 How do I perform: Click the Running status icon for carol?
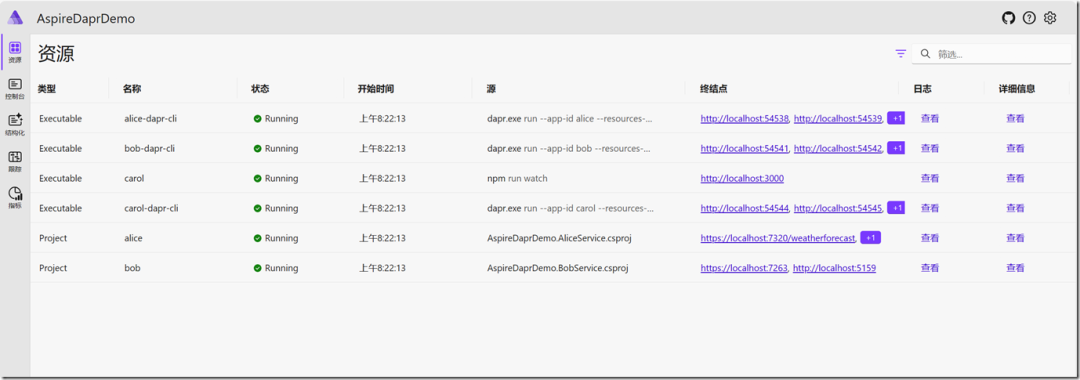point(258,178)
